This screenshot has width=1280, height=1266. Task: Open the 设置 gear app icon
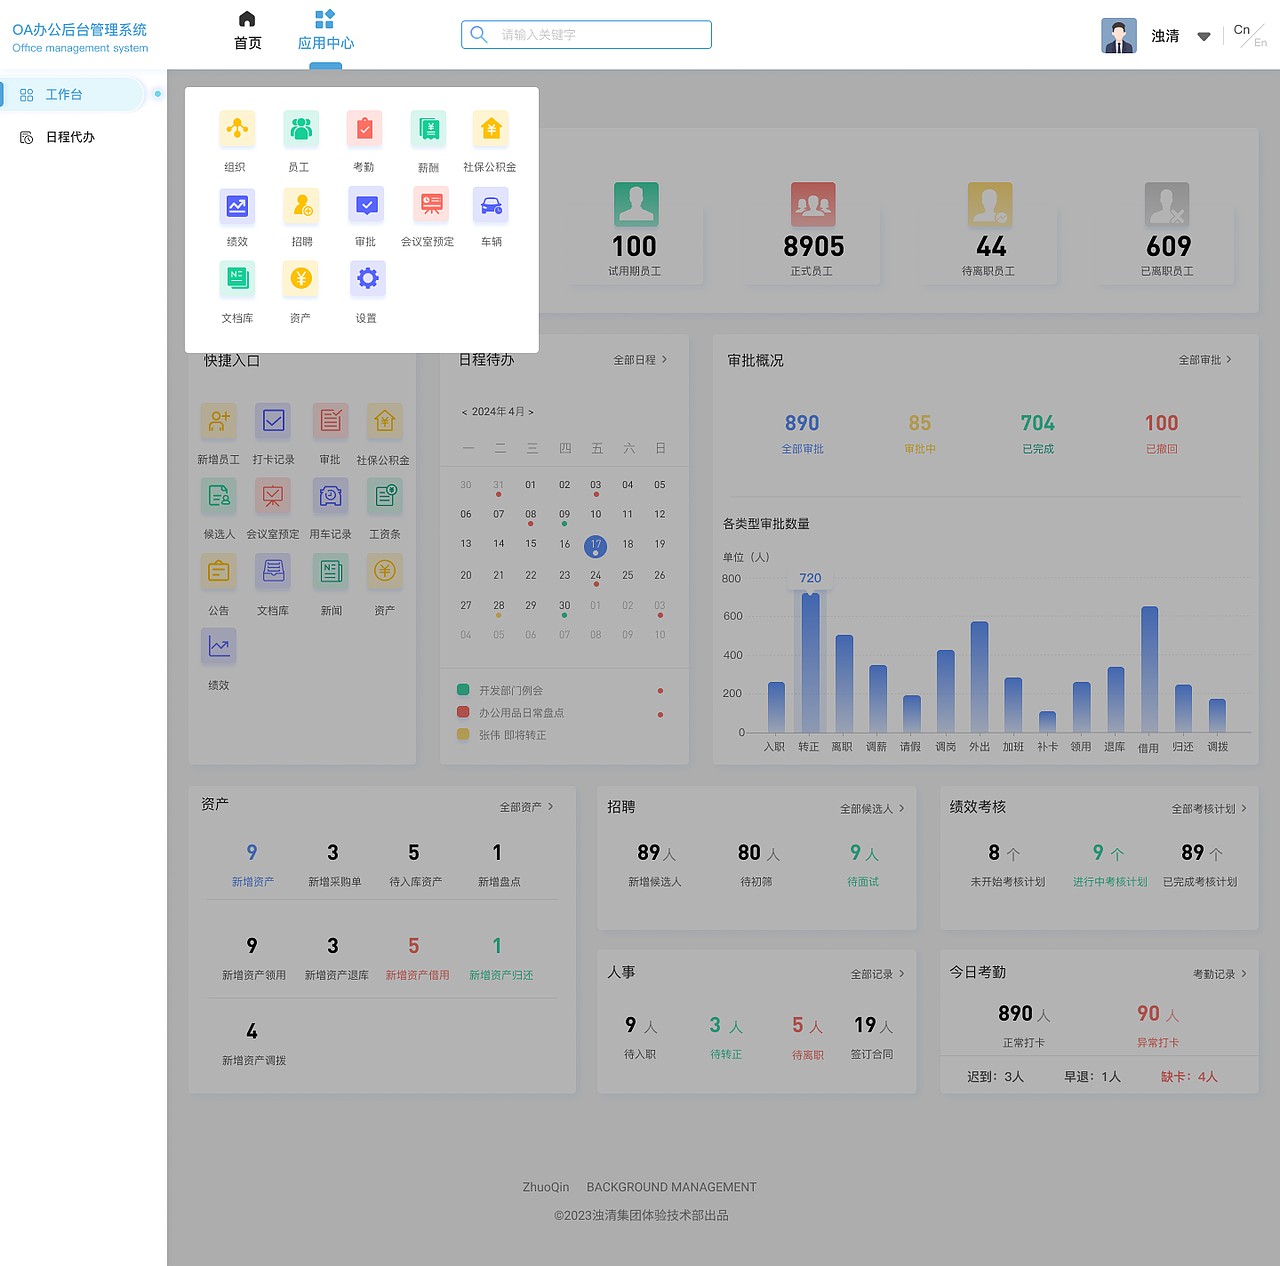[368, 279]
